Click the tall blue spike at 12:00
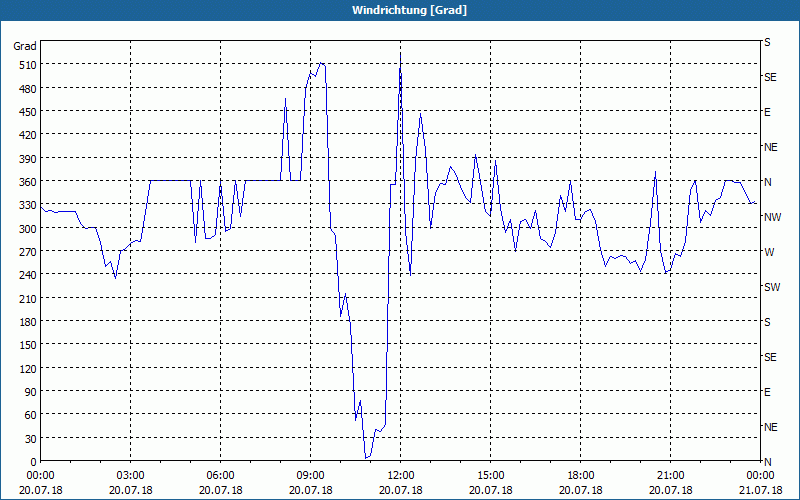The width and height of the screenshot is (800, 500). pyautogui.click(x=401, y=54)
